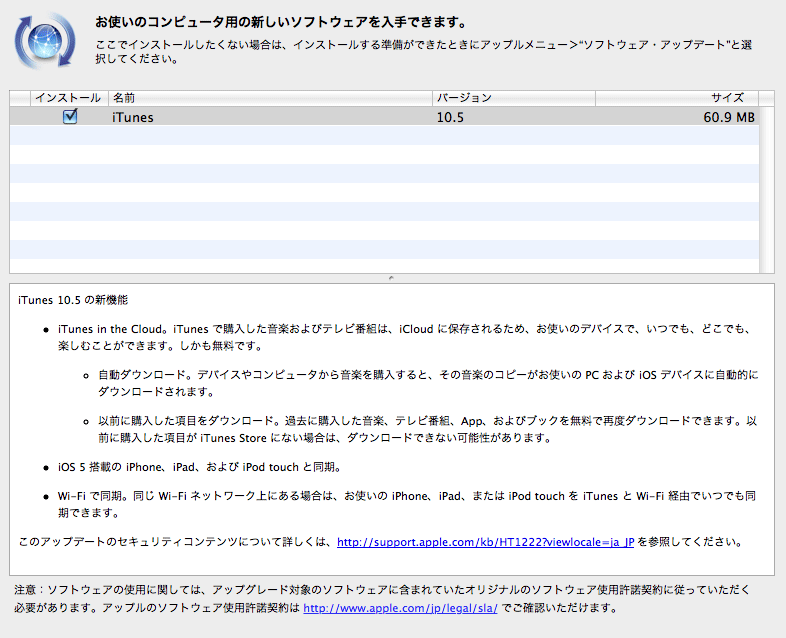Click the '自動ダウンロード' sub-bullet text

(428, 383)
